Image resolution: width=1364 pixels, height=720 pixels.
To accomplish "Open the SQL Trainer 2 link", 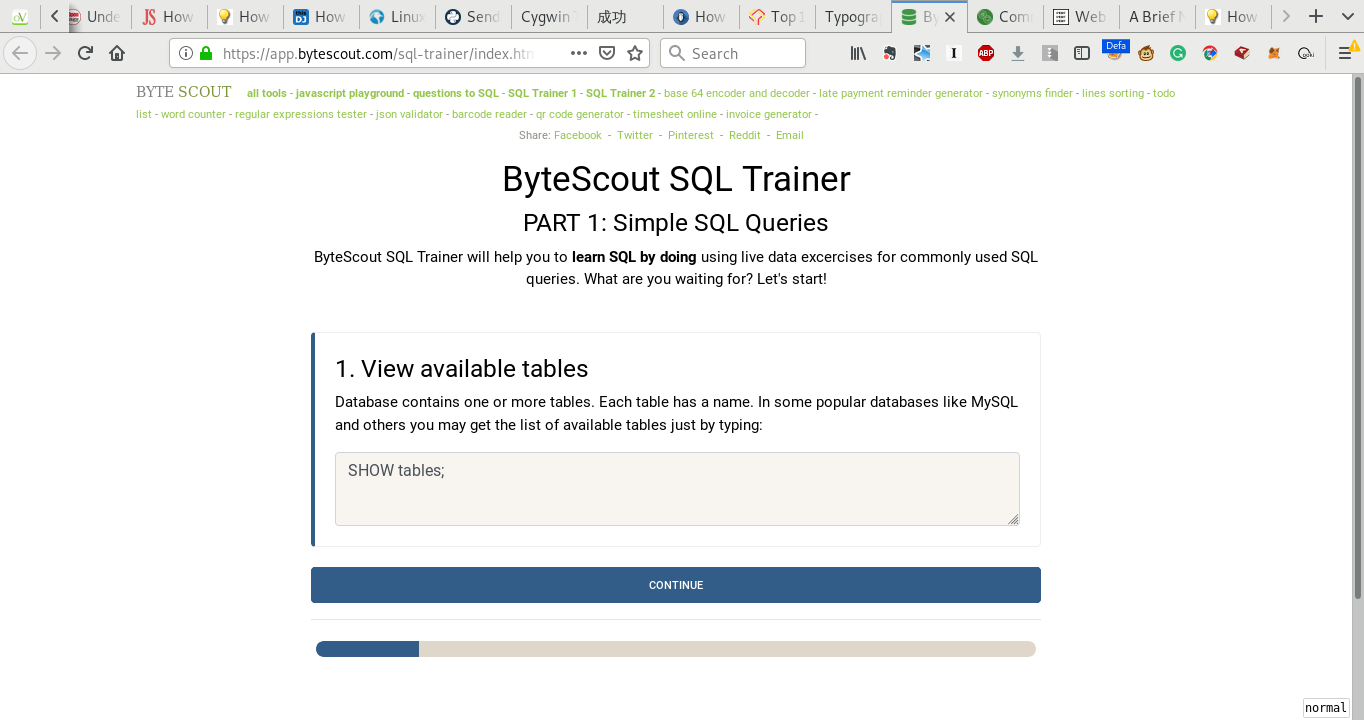I will tap(620, 92).
